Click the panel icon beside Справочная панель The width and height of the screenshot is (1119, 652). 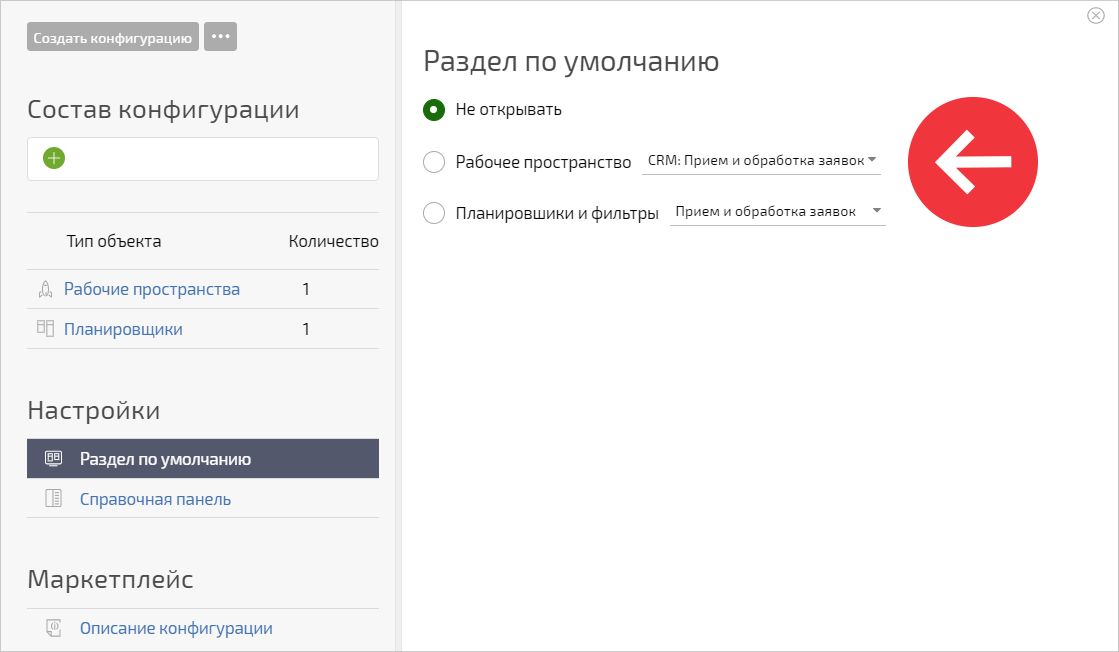pos(54,498)
